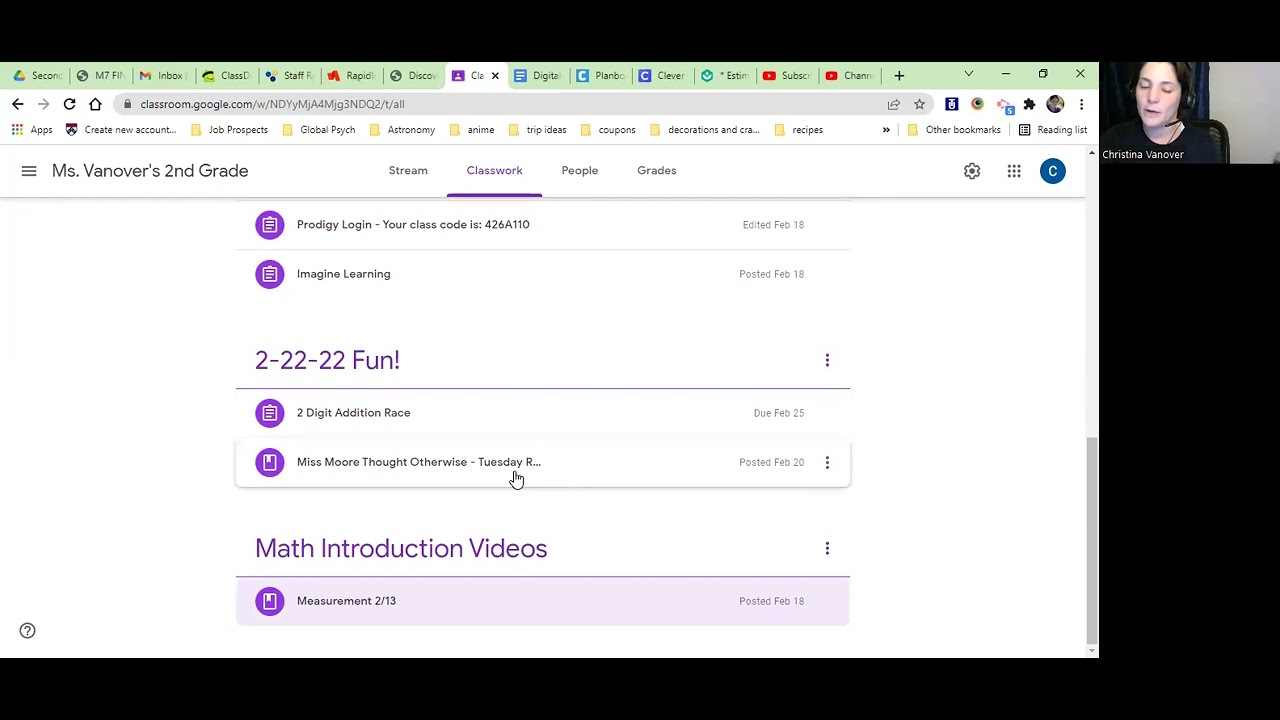Open the decorations and crafts bookmark folder
This screenshot has height=720, width=1280.
[x=705, y=130]
